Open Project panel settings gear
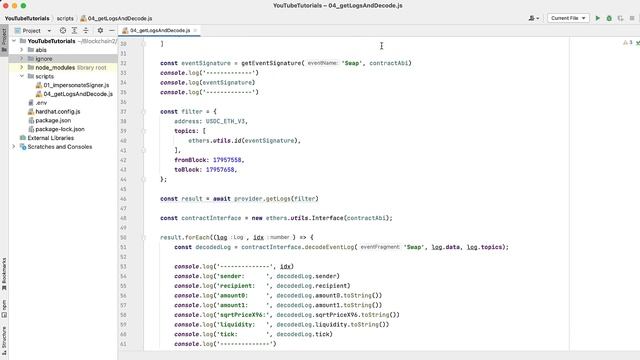 [x=100, y=31]
